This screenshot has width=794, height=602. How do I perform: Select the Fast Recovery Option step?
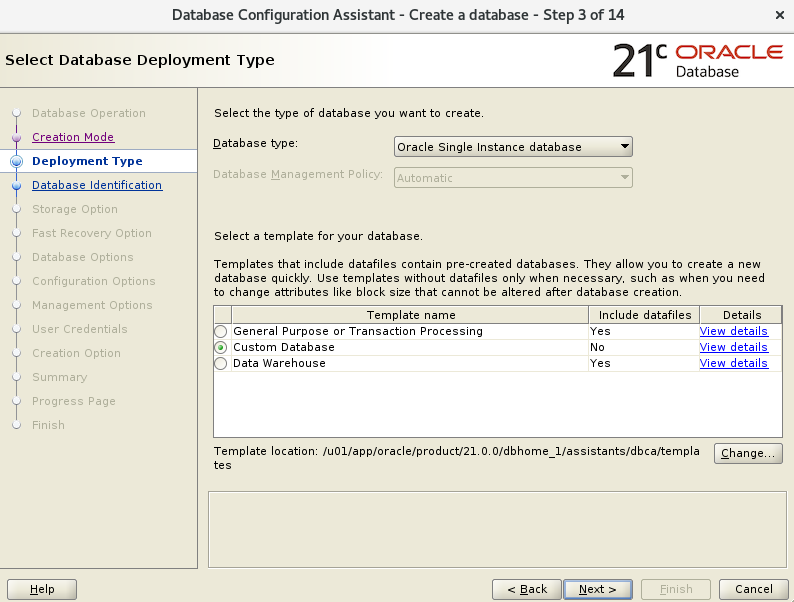coord(92,233)
